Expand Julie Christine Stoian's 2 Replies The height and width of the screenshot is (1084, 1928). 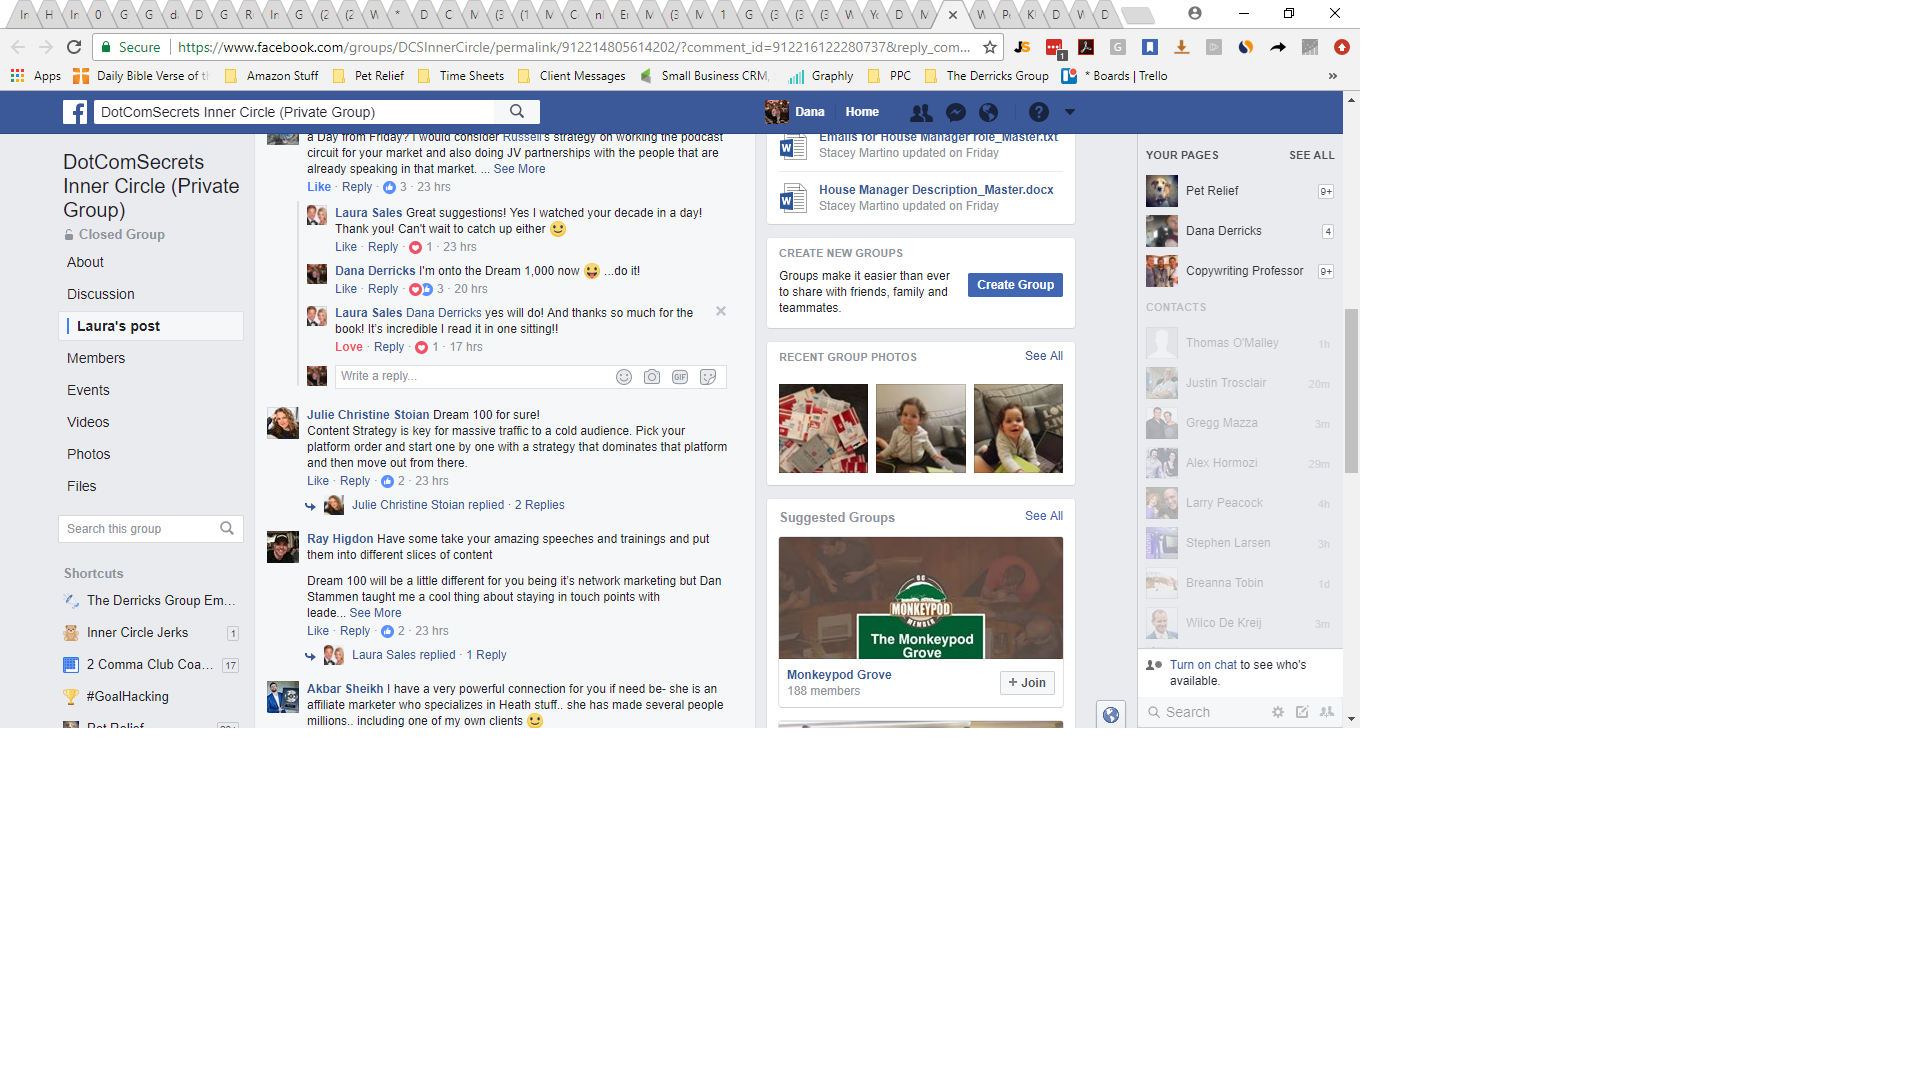[x=539, y=505]
